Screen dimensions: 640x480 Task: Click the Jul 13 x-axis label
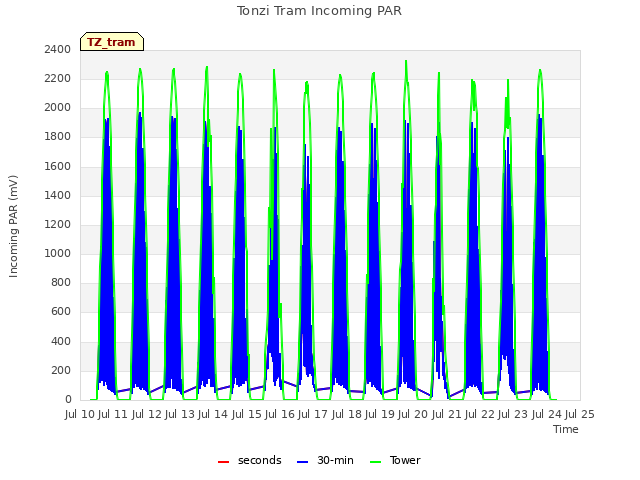pos(180,415)
